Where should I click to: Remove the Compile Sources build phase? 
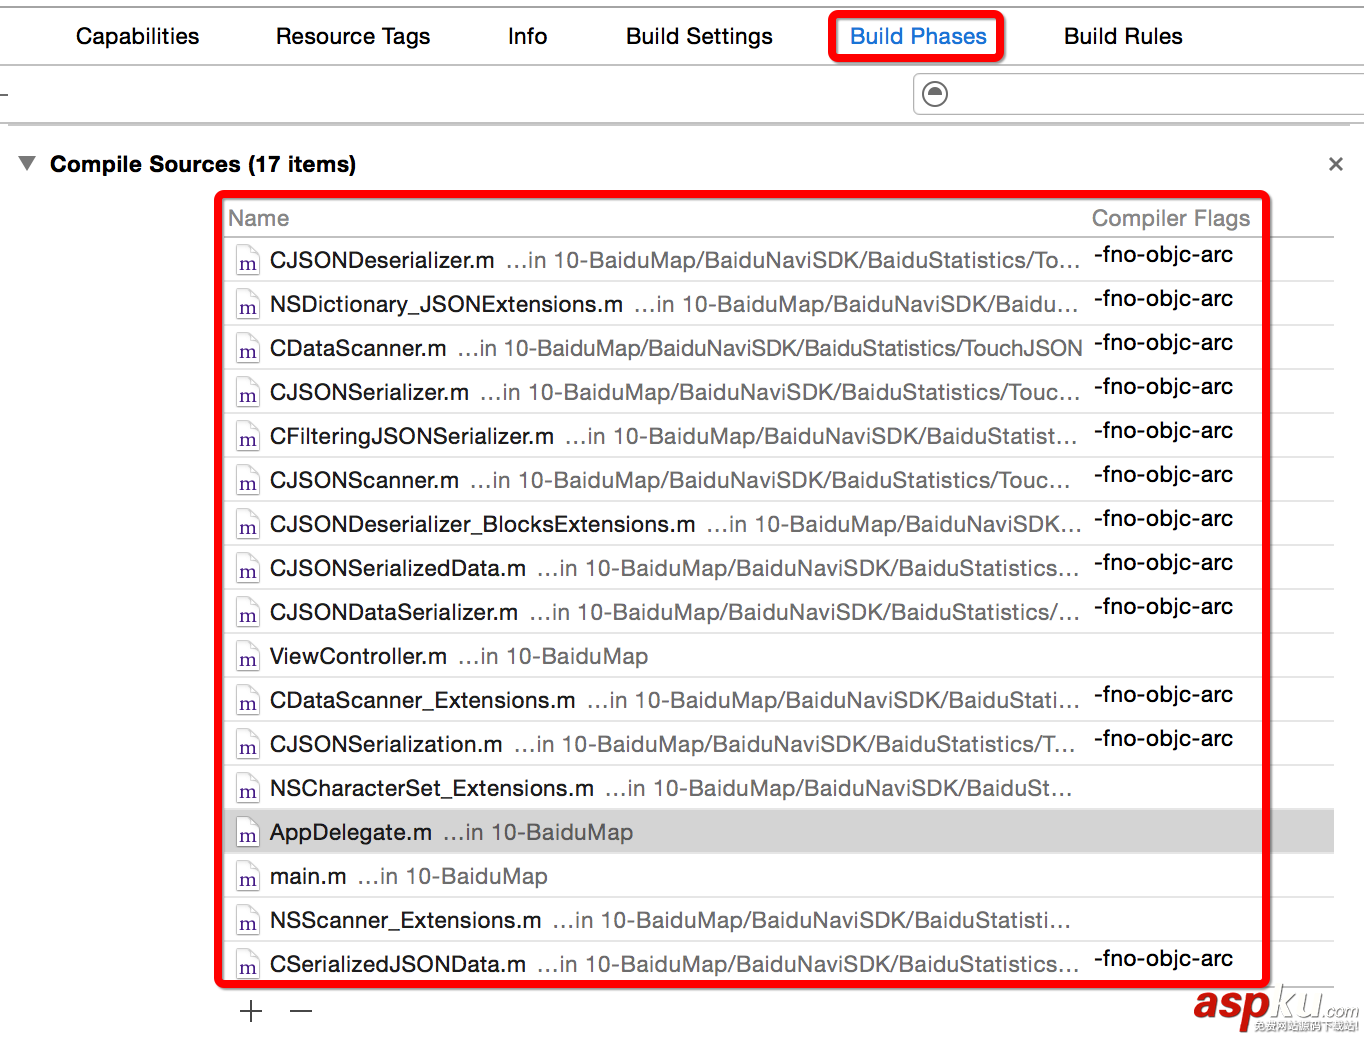click(x=1336, y=164)
